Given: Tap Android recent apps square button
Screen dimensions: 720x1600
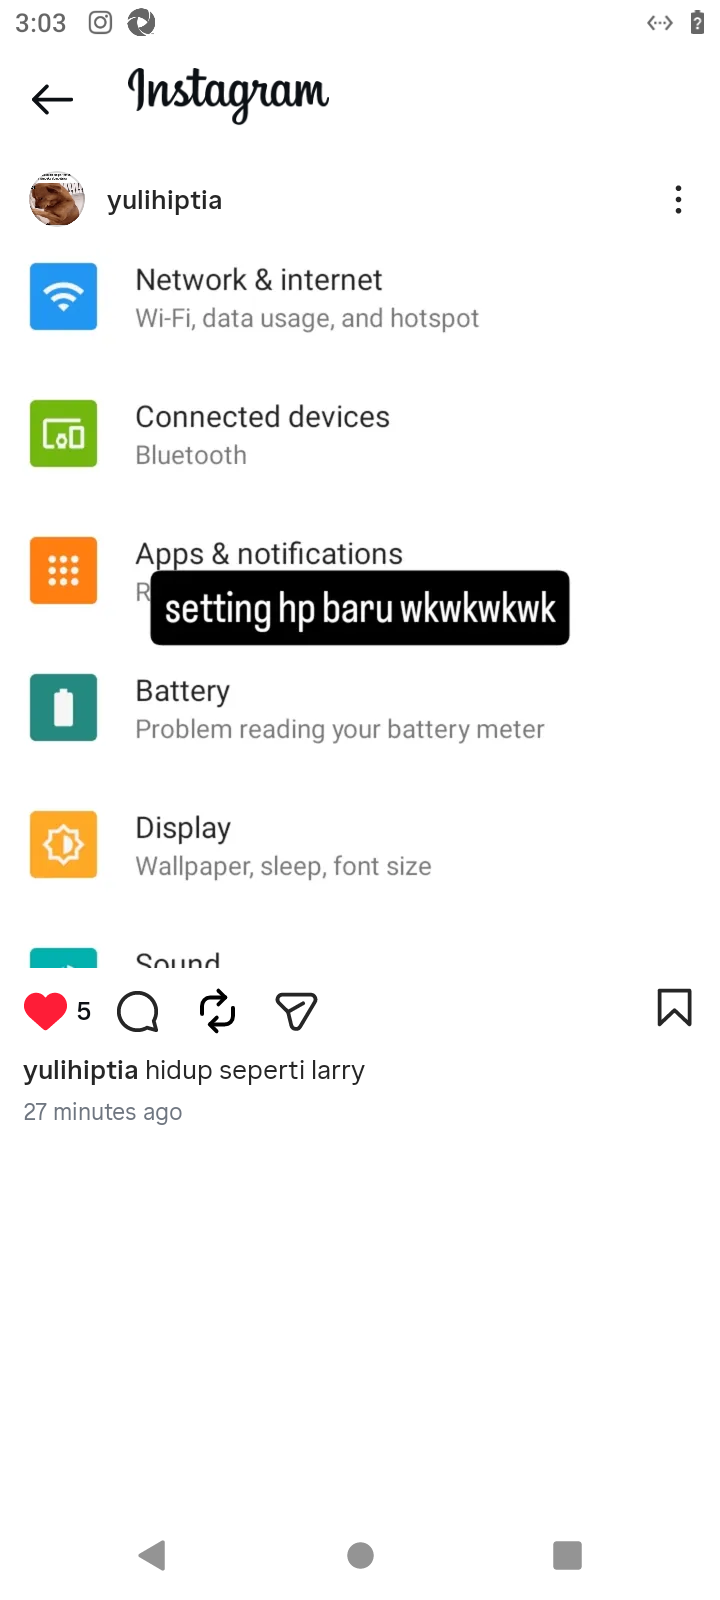Looking at the screenshot, I should click(567, 1555).
